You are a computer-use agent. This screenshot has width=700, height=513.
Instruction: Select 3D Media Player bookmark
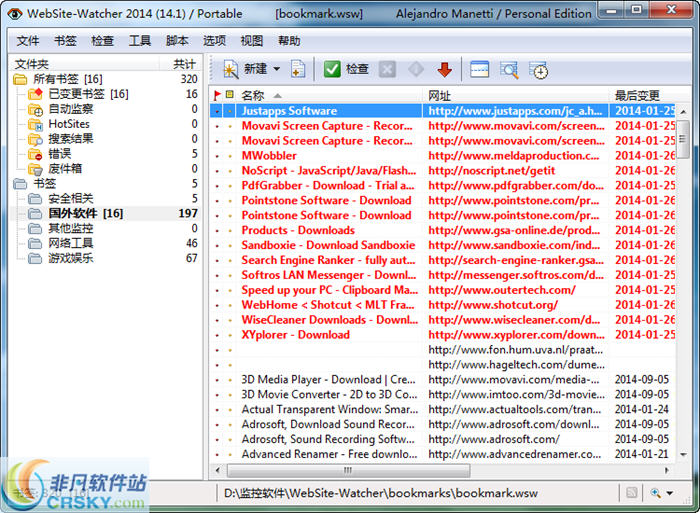pos(329,380)
